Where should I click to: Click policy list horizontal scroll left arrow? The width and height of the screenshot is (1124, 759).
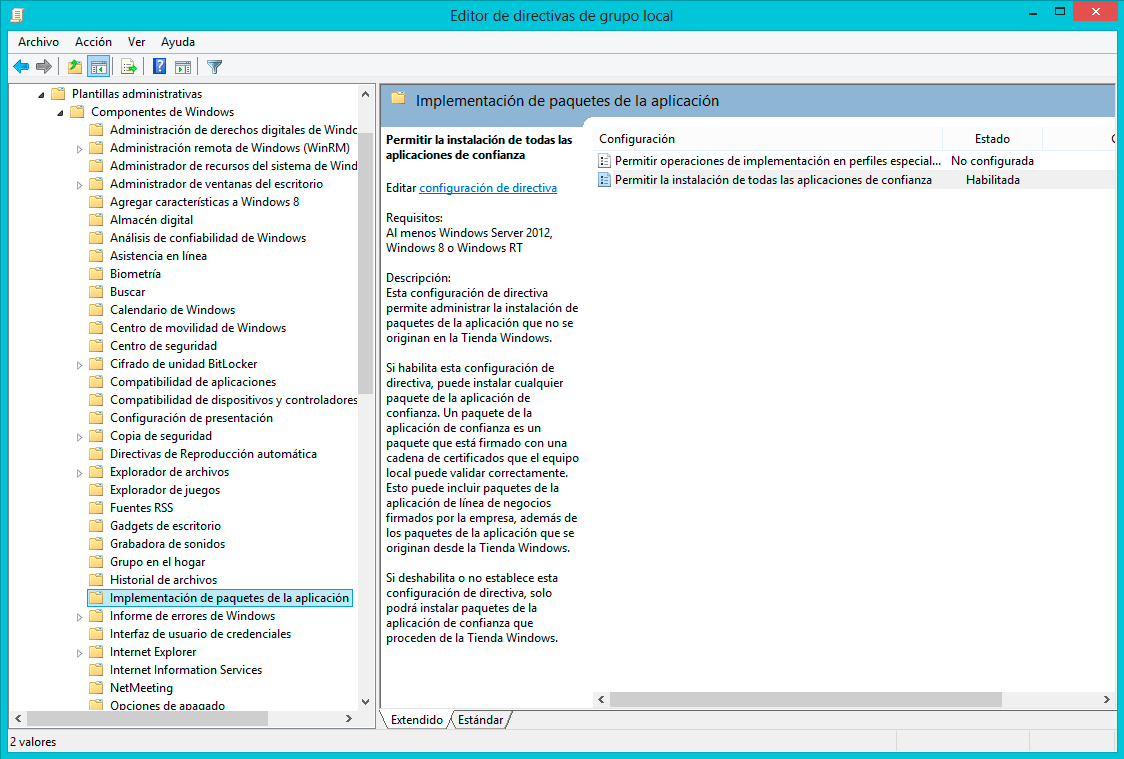tap(601, 700)
